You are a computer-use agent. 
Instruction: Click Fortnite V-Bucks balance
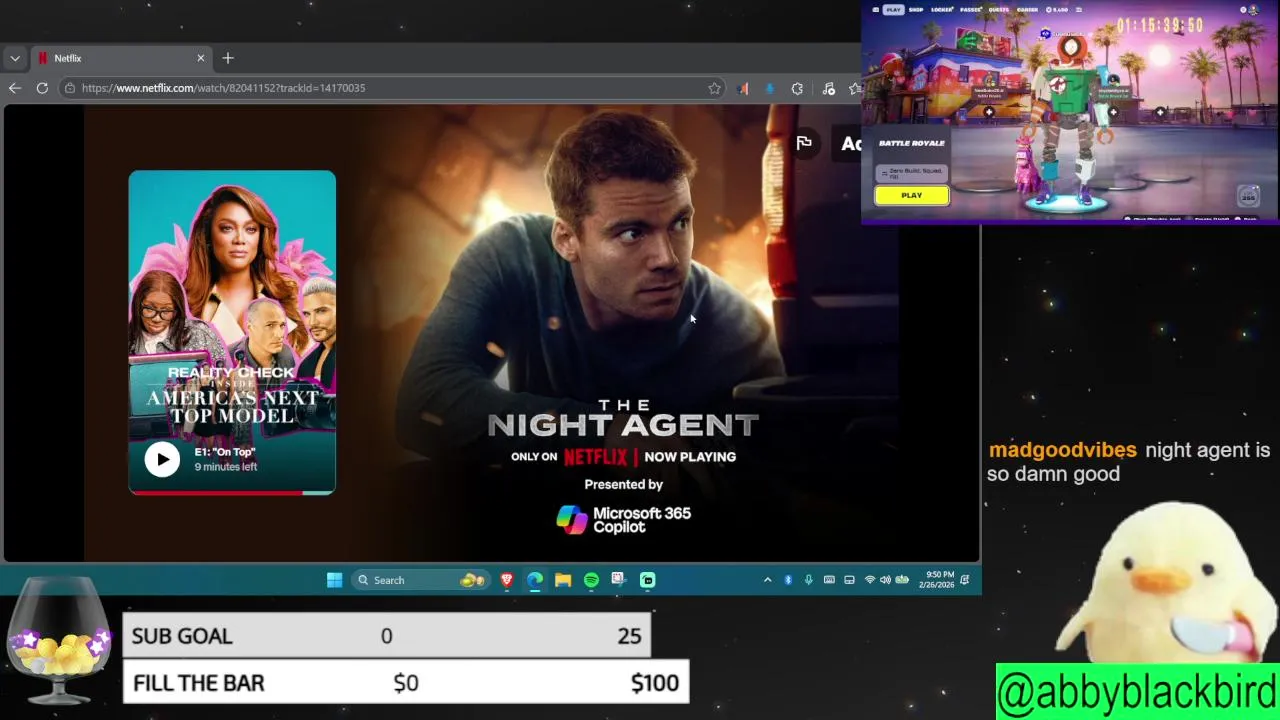coord(1057,10)
